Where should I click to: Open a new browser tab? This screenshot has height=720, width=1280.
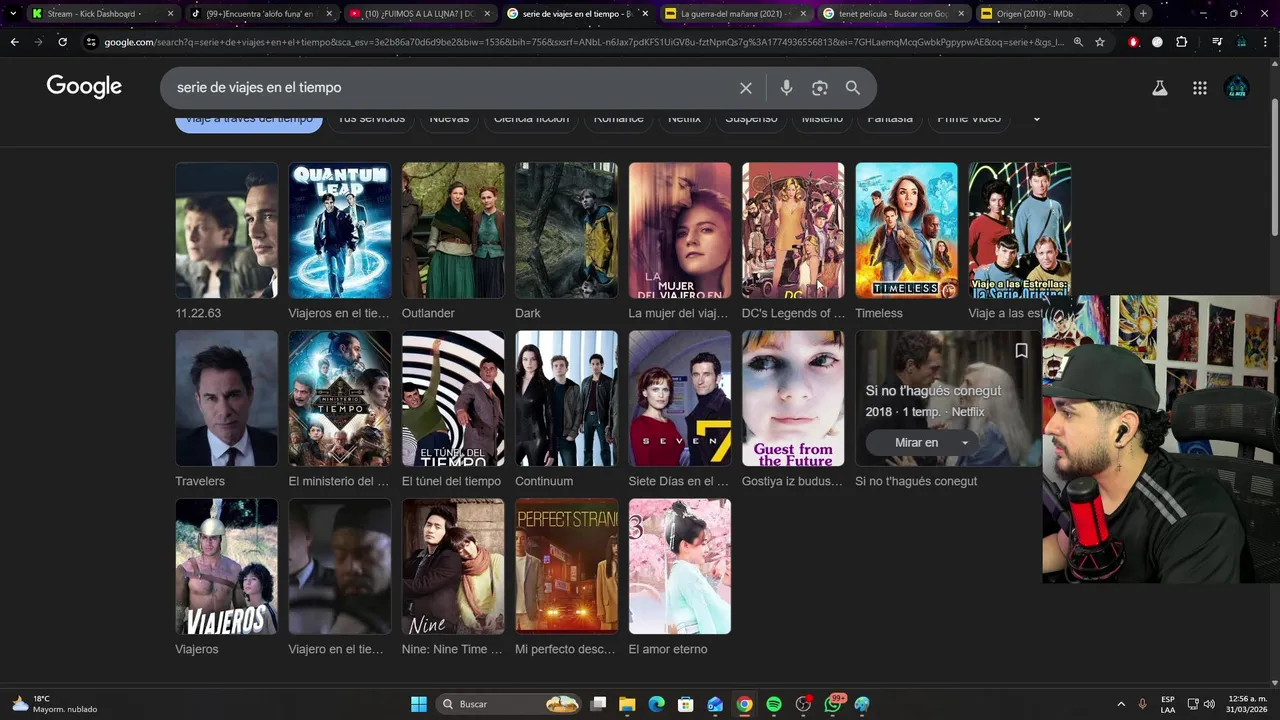(x=1143, y=14)
